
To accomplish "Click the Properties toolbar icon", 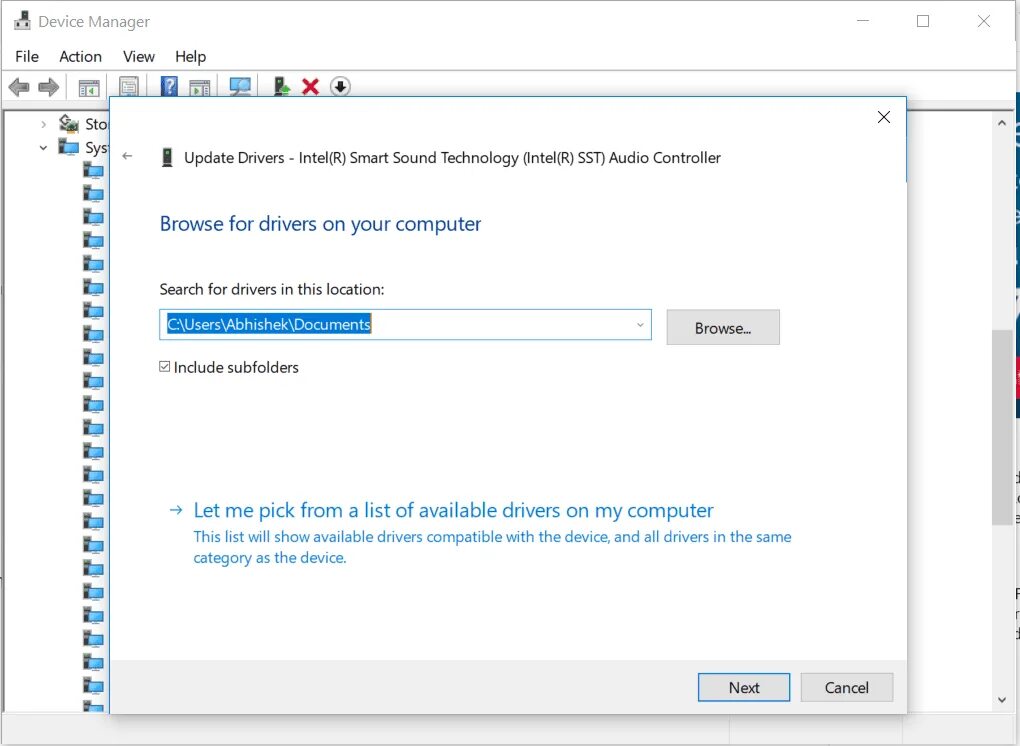I will point(129,87).
